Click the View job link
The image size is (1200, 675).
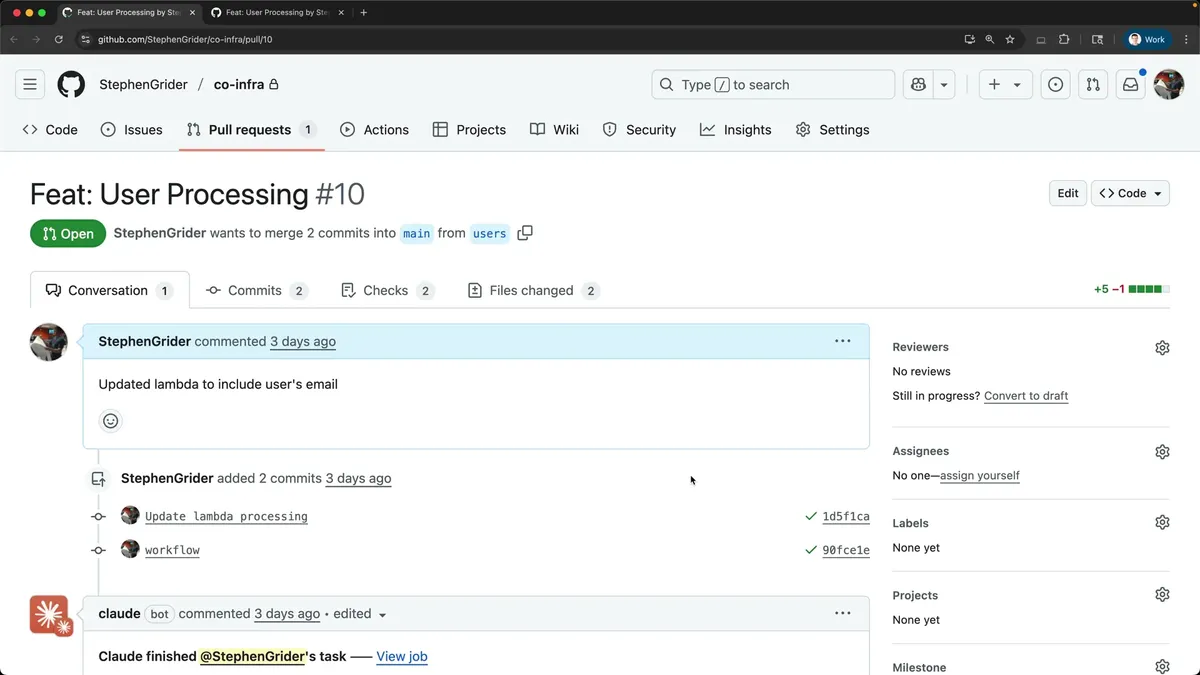pos(402,657)
